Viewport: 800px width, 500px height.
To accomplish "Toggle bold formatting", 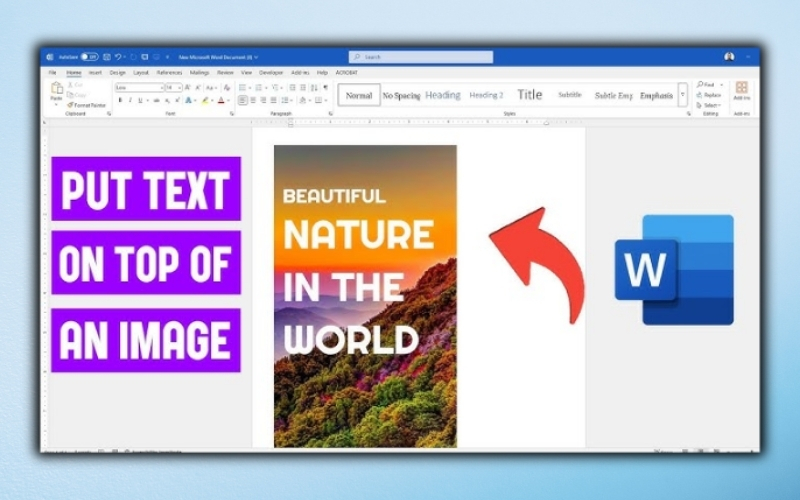I will click(120, 101).
